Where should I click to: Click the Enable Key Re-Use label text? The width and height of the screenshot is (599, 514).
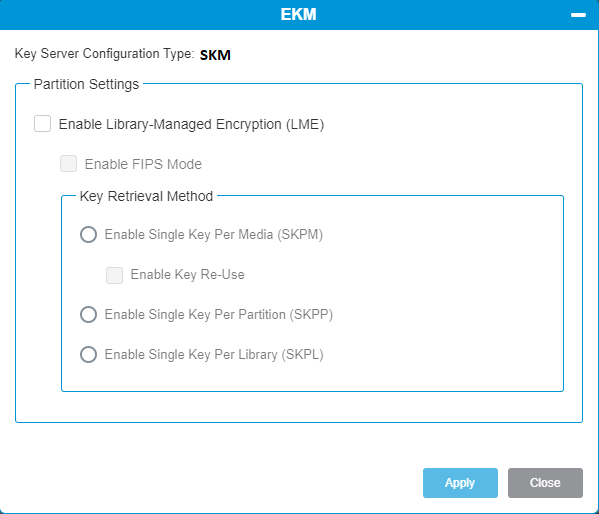(x=187, y=274)
